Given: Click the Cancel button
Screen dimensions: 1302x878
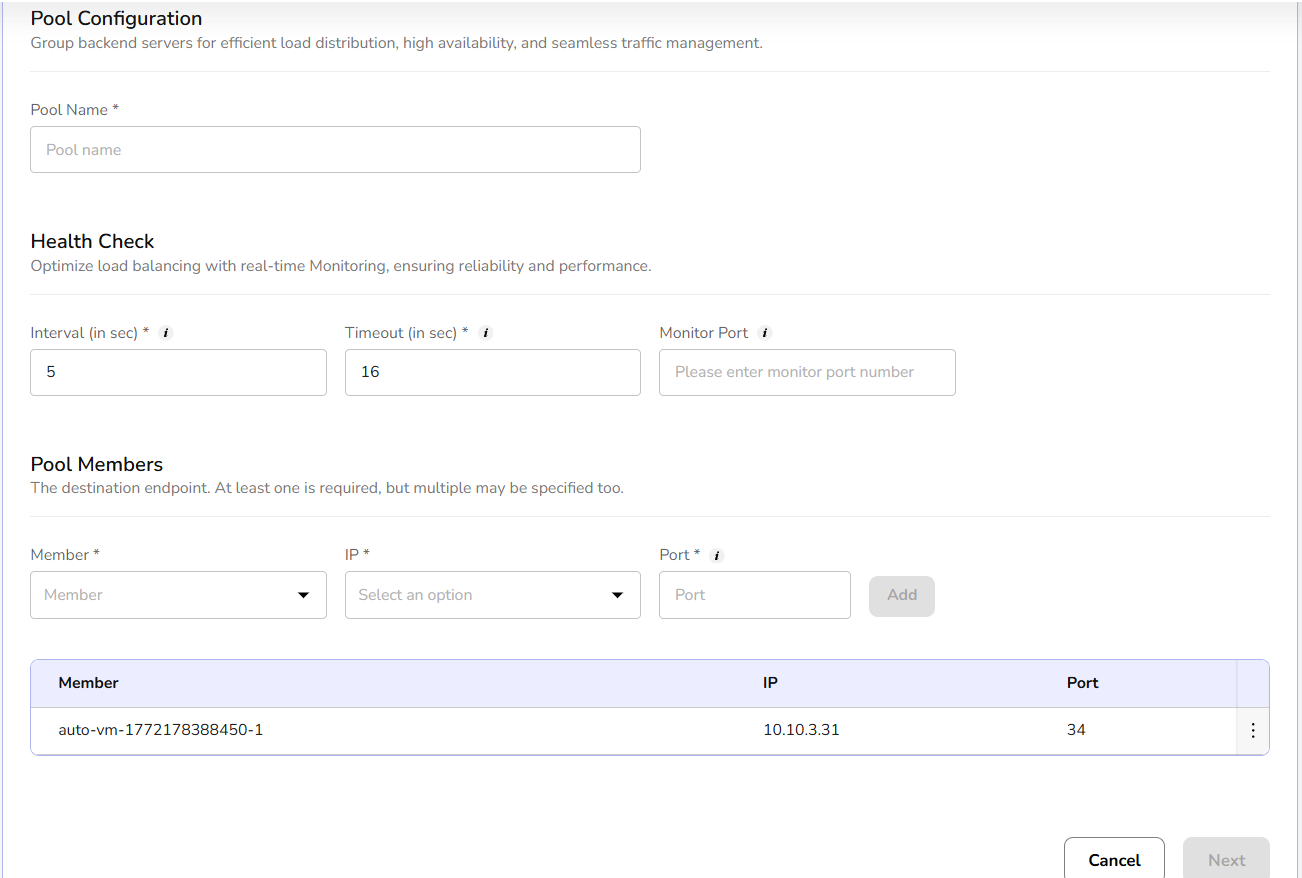Looking at the screenshot, I should [x=1114, y=860].
